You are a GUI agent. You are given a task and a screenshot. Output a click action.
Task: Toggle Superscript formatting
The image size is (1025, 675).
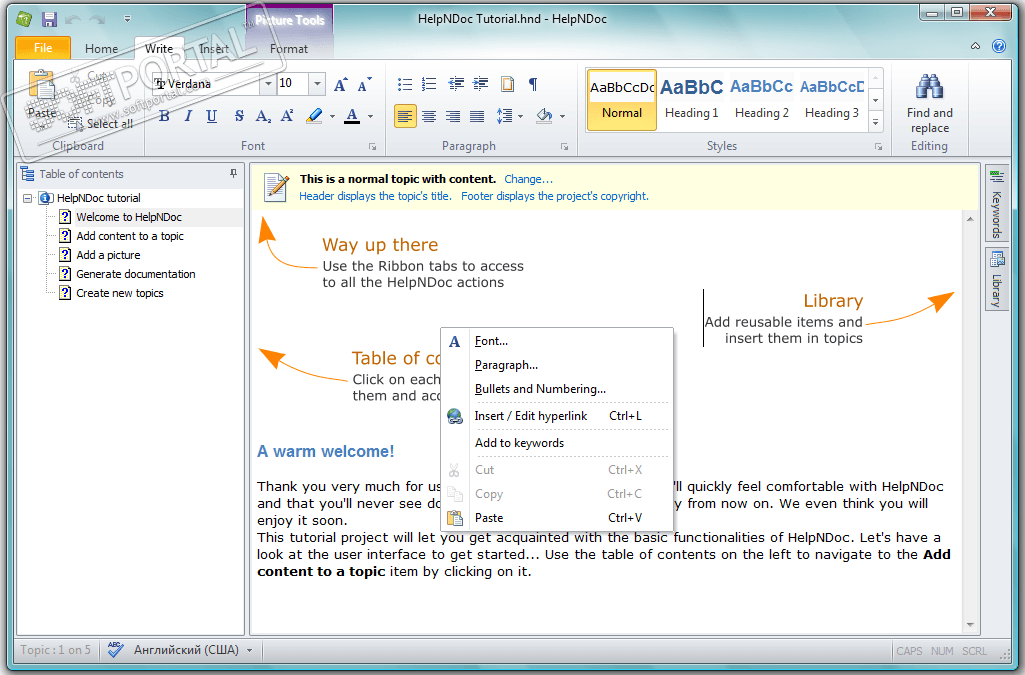tap(287, 116)
